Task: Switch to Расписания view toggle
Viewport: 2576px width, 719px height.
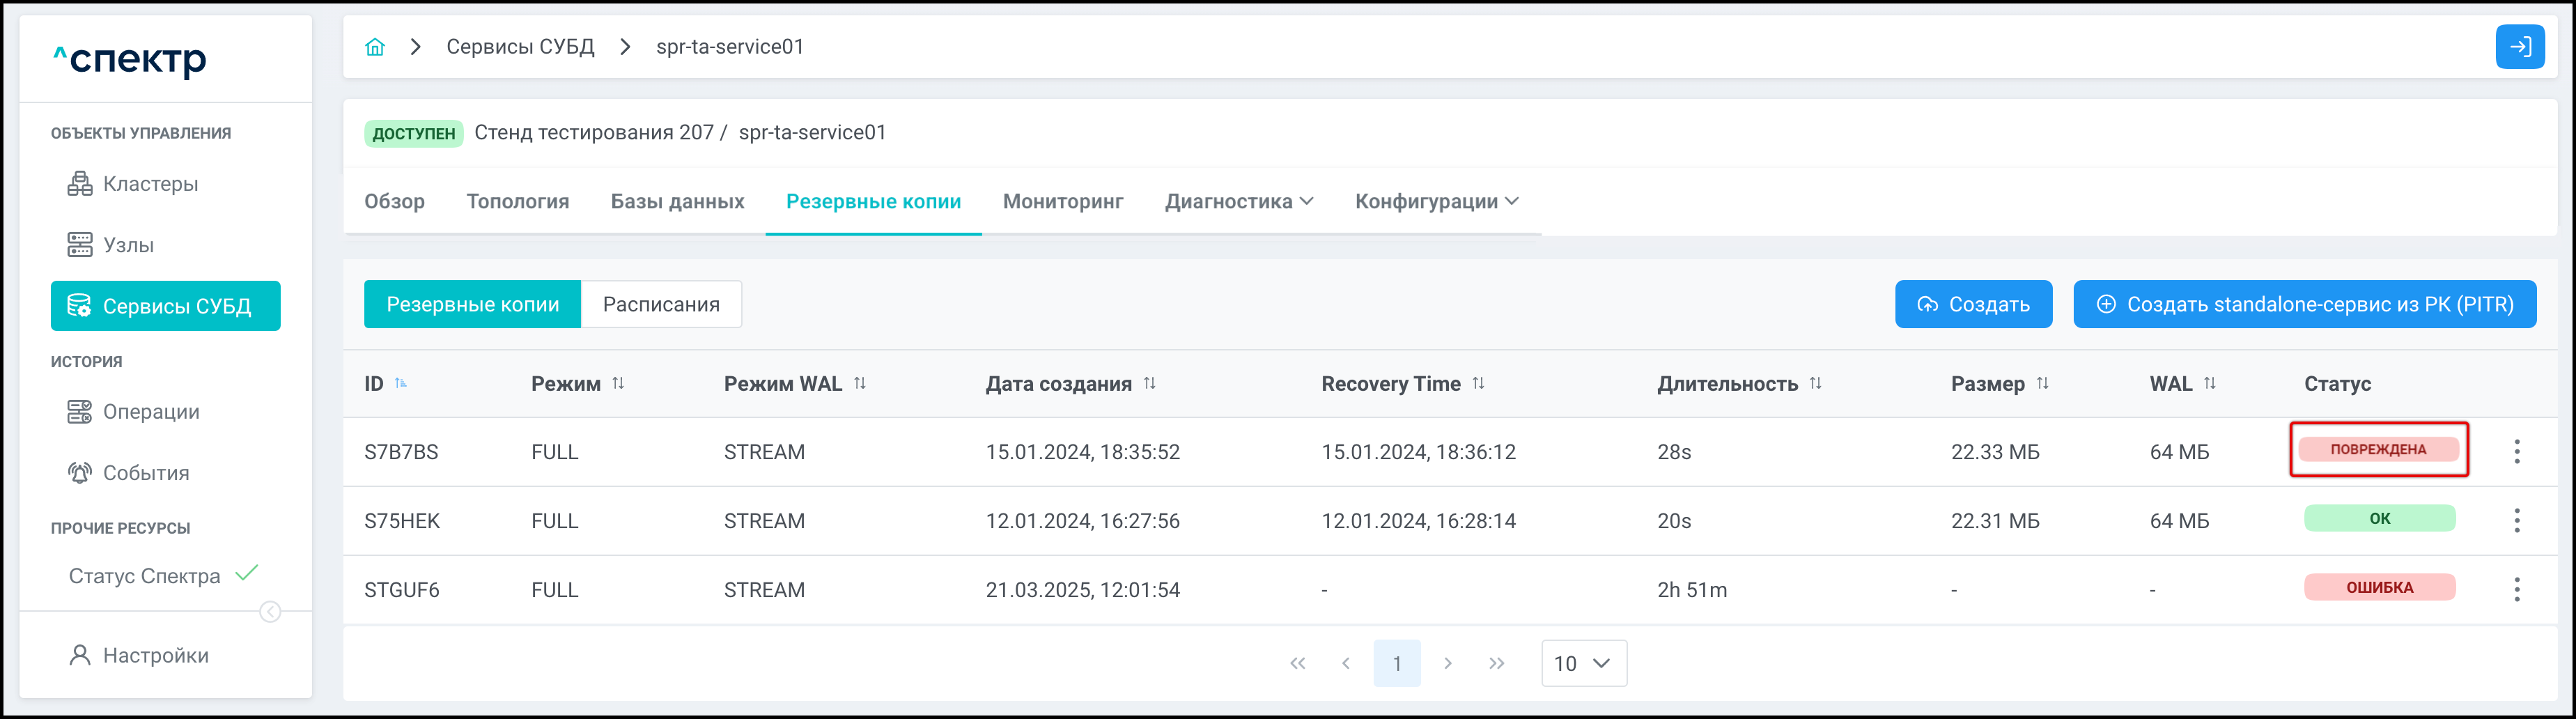Action: point(661,304)
